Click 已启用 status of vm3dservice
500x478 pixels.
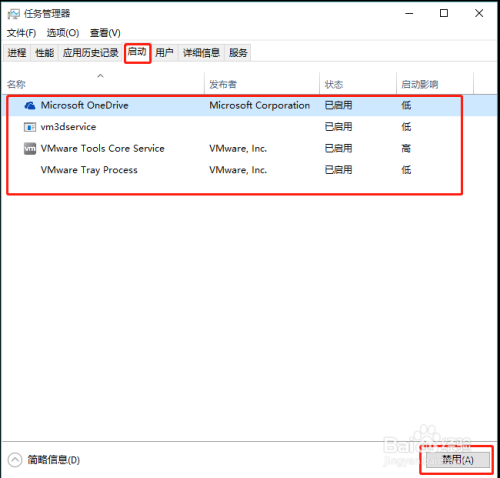338,127
